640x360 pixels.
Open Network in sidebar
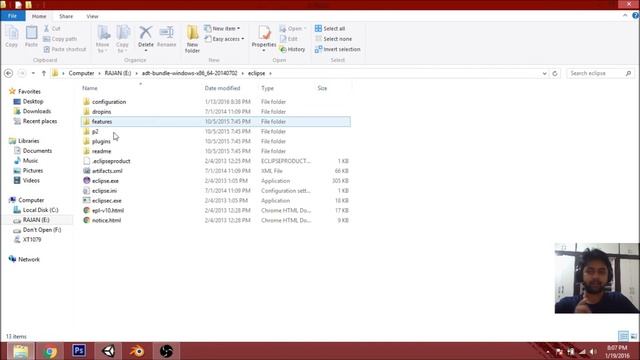point(24,259)
